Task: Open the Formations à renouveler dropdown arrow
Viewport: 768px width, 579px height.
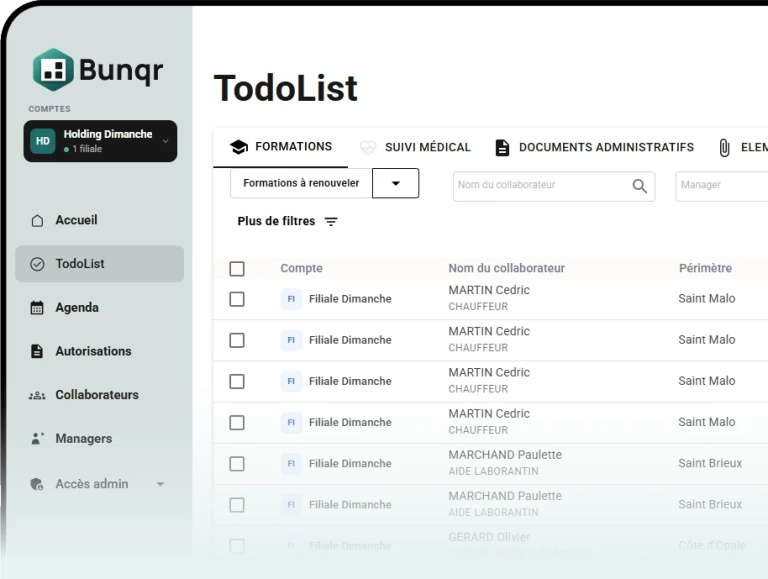Action: 396,183
